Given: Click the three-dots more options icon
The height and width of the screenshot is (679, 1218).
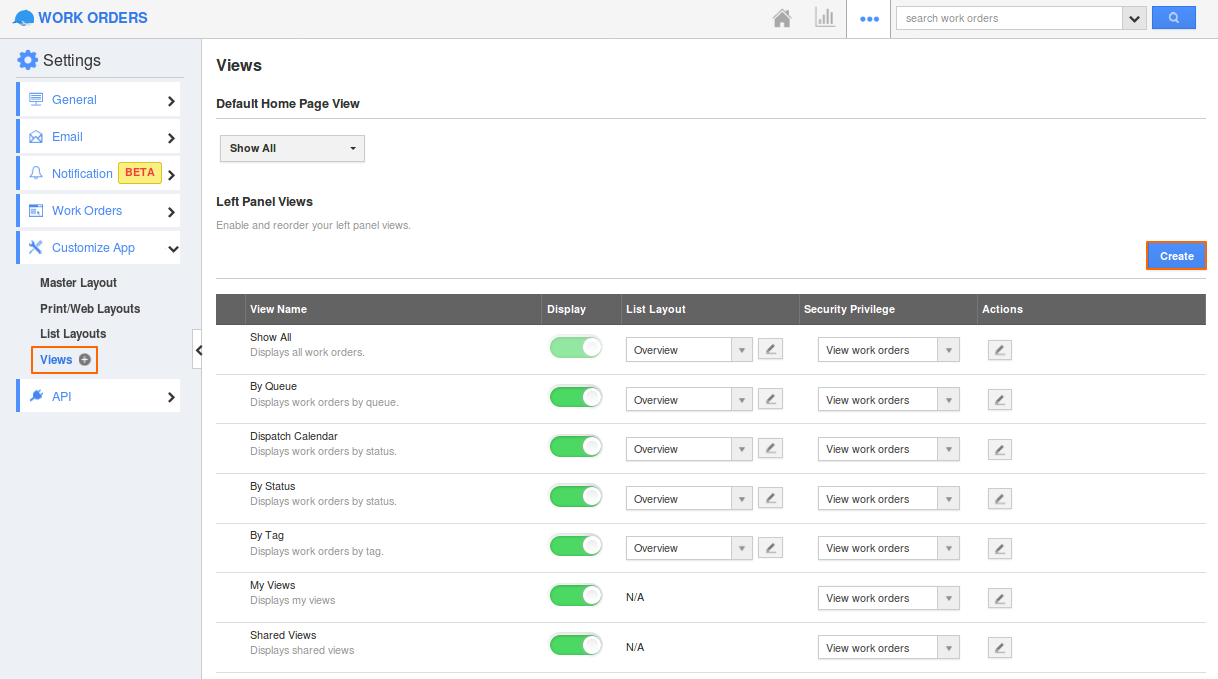Looking at the screenshot, I should (869, 19).
